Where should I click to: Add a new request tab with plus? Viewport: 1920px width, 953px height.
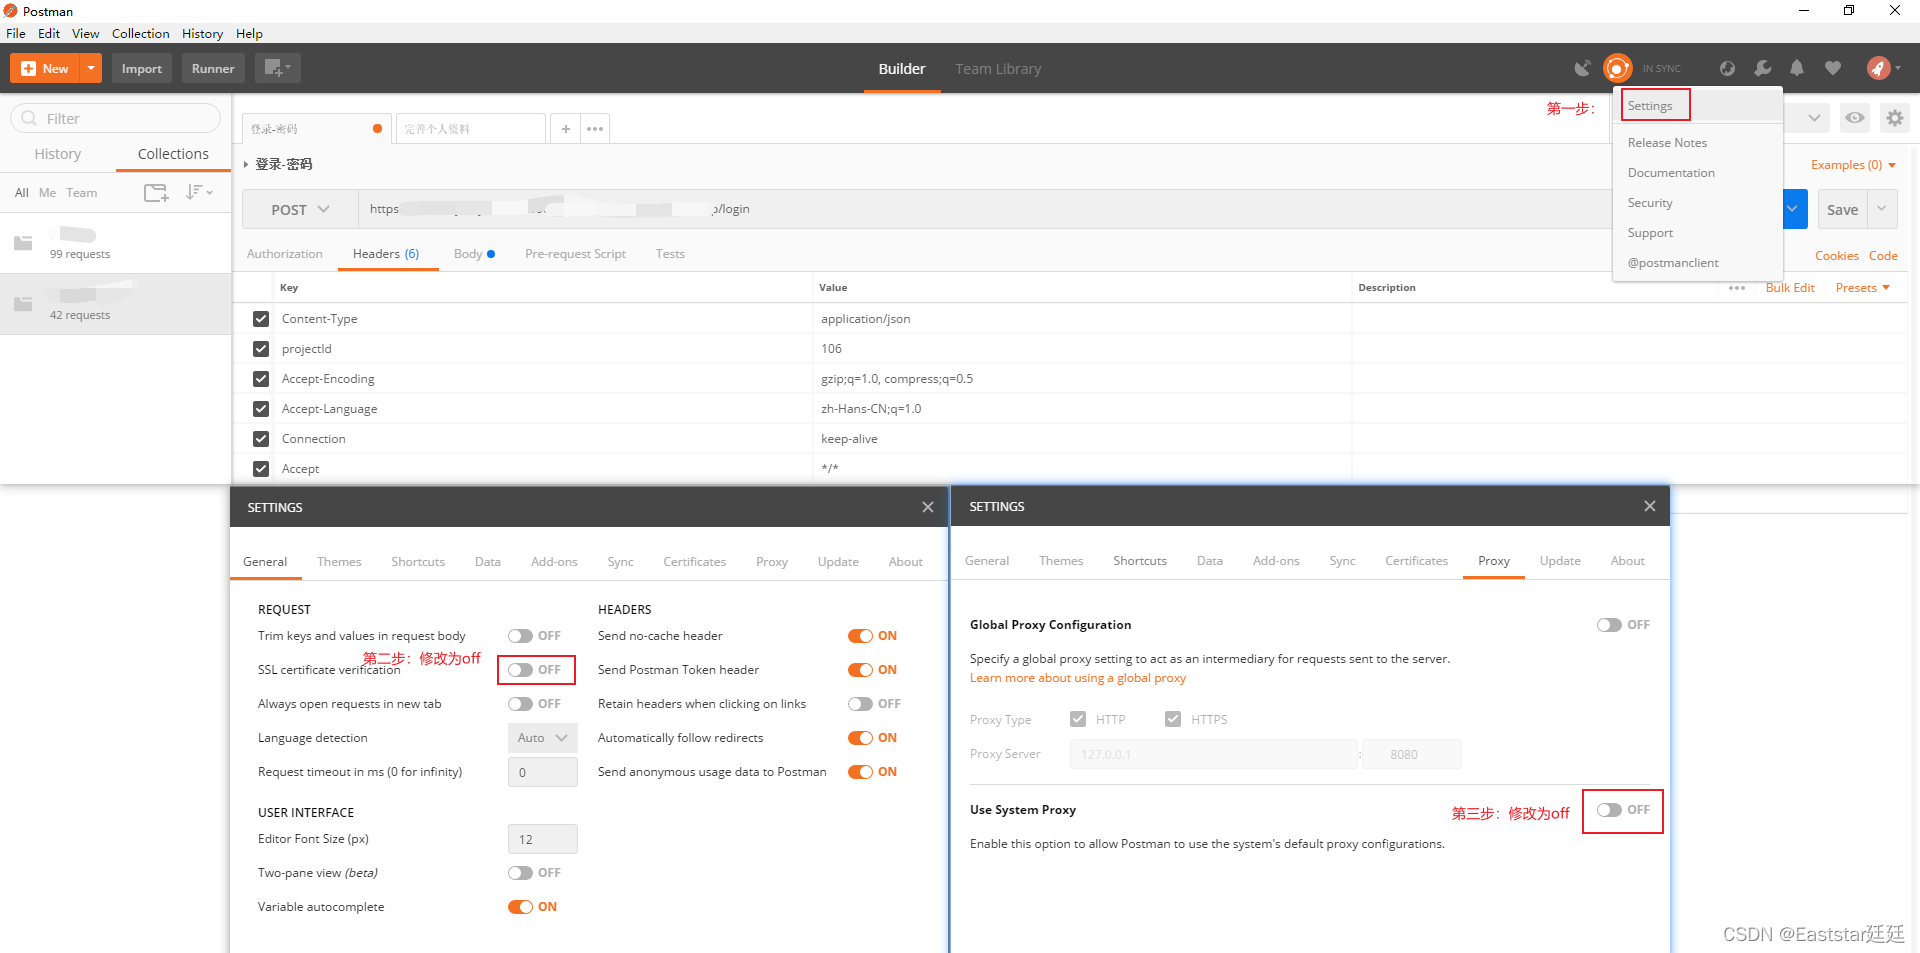point(566,129)
